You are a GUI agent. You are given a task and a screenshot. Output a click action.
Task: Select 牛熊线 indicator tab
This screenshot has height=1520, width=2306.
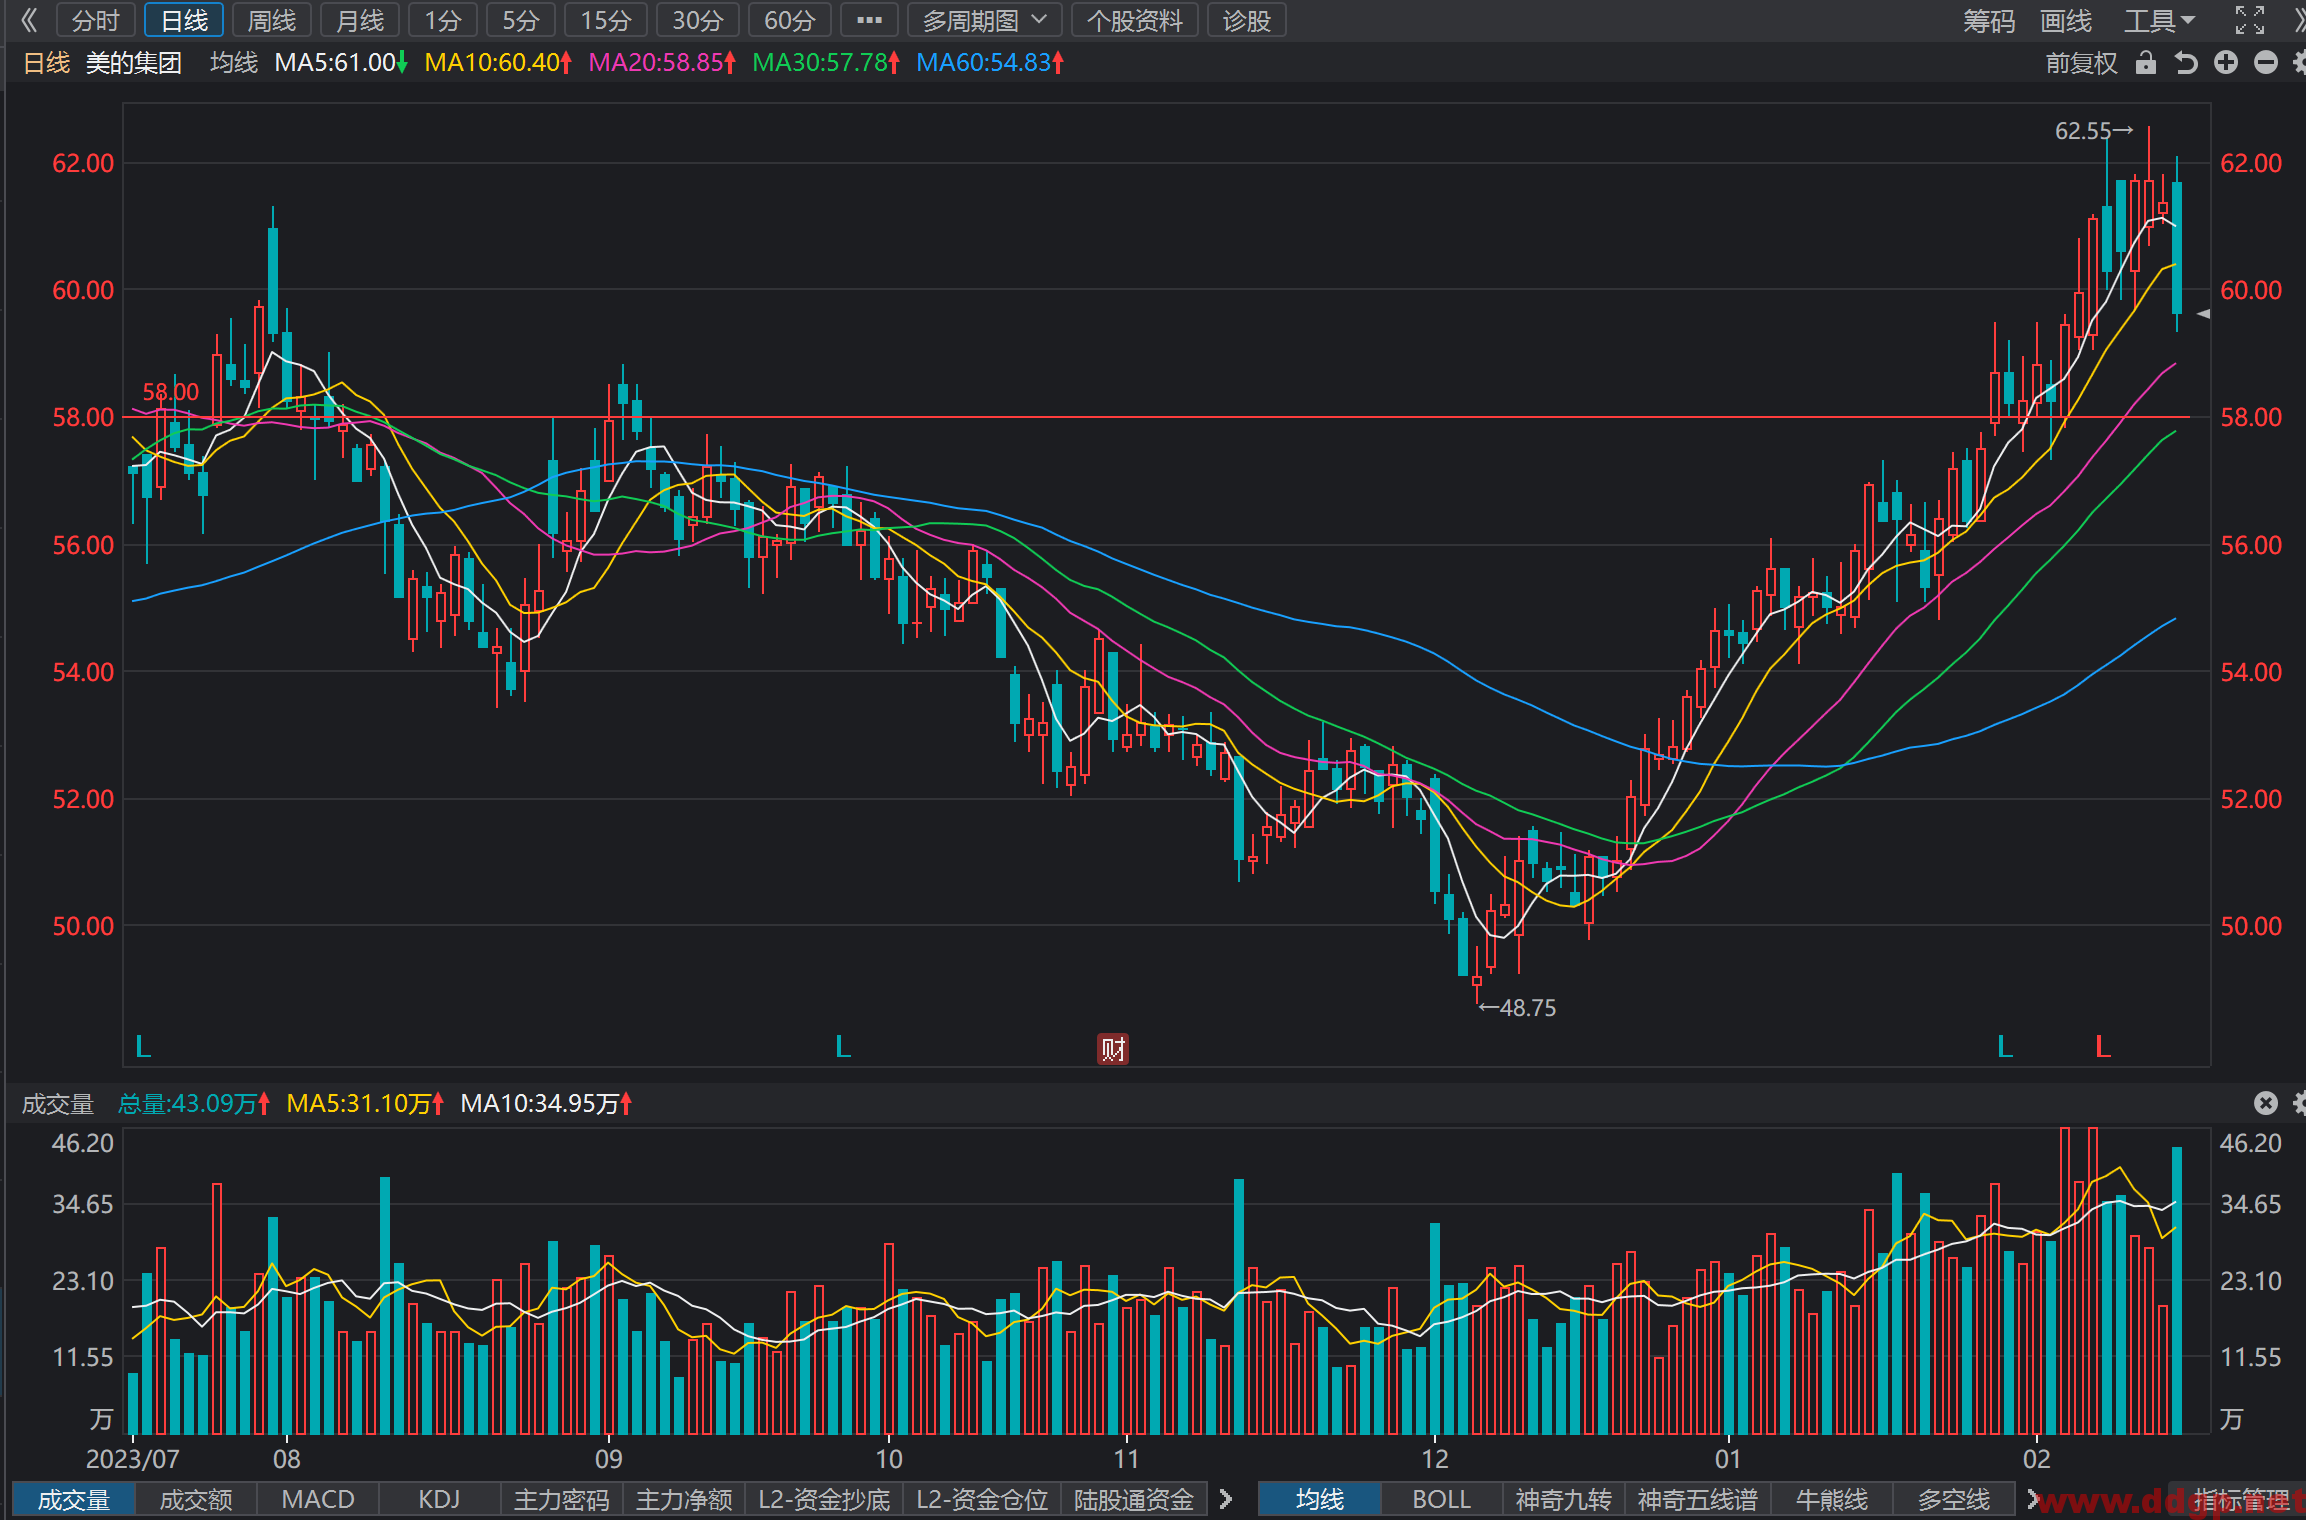pyautogui.click(x=1831, y=1500)
